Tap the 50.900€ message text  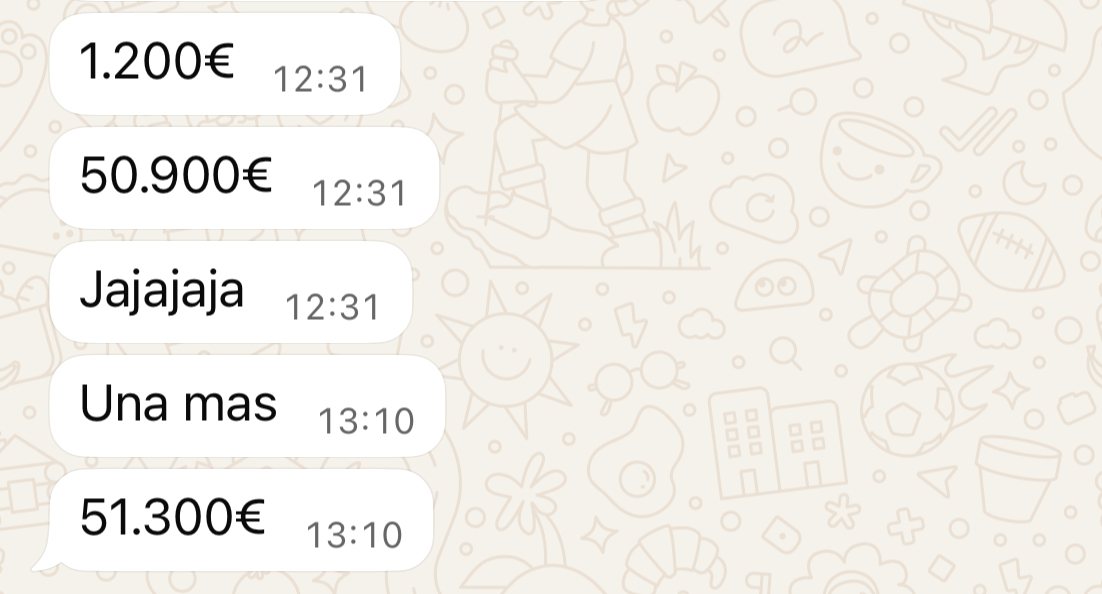176,175
